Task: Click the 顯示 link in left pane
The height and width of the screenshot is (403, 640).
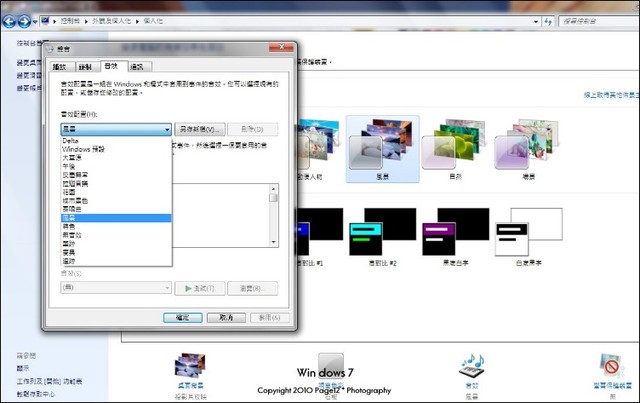Action: click(23, 368)
